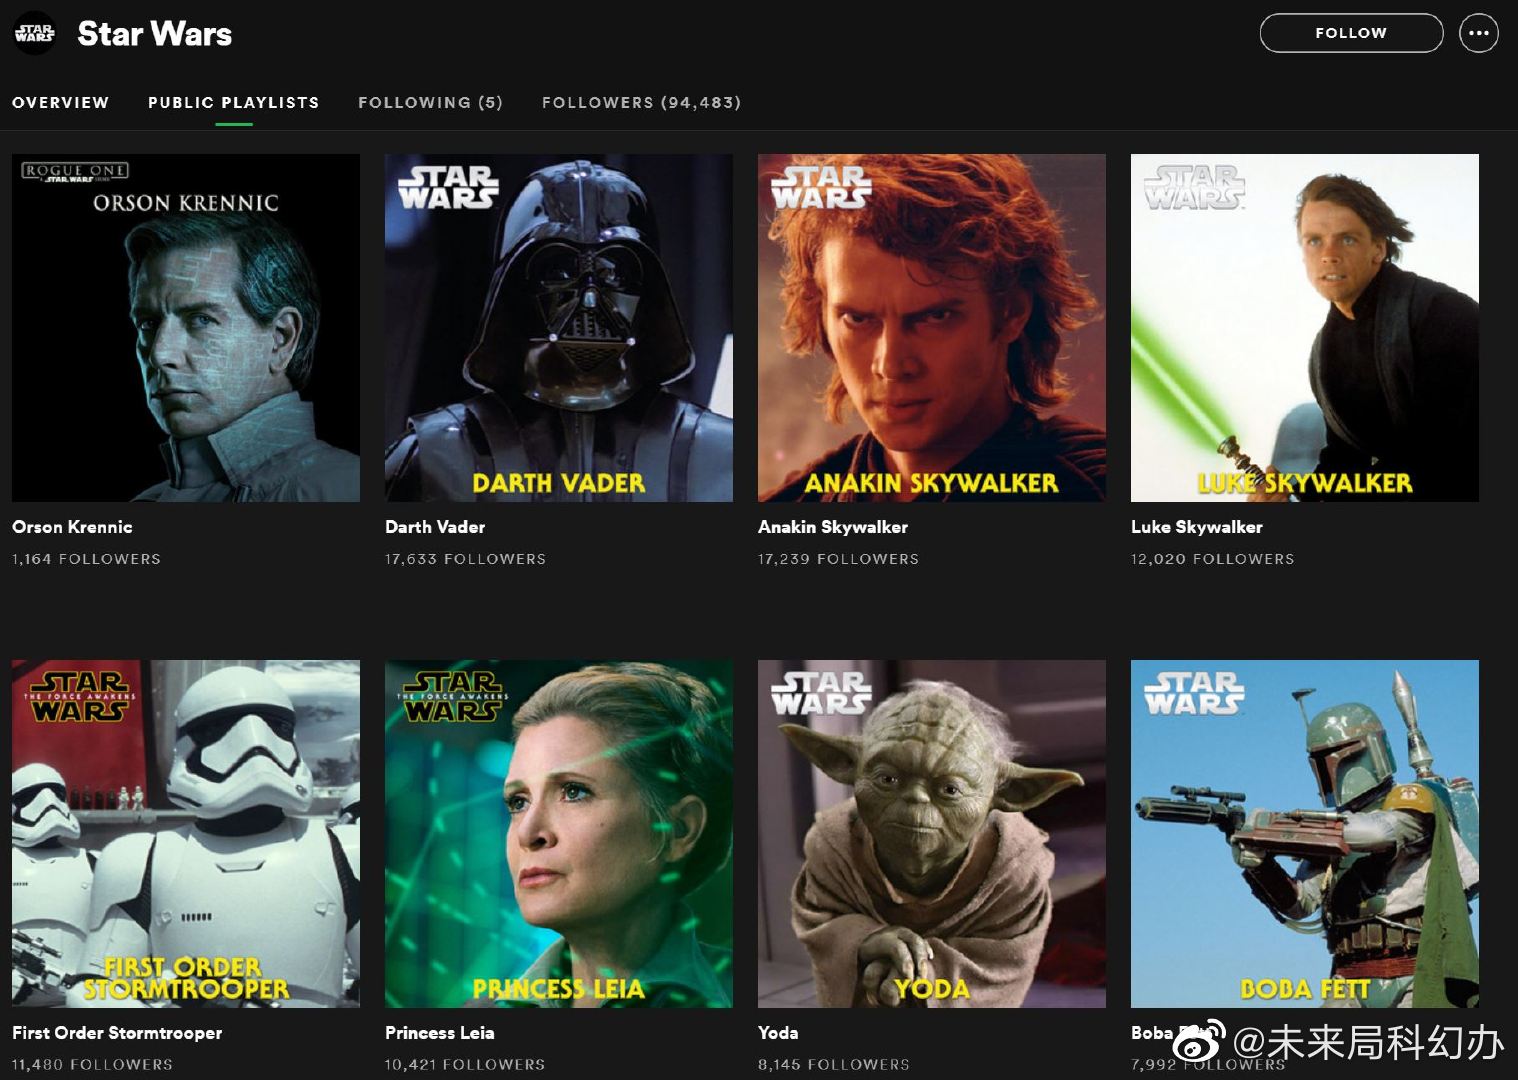Open the Darth Vader playlist cover

559,328
